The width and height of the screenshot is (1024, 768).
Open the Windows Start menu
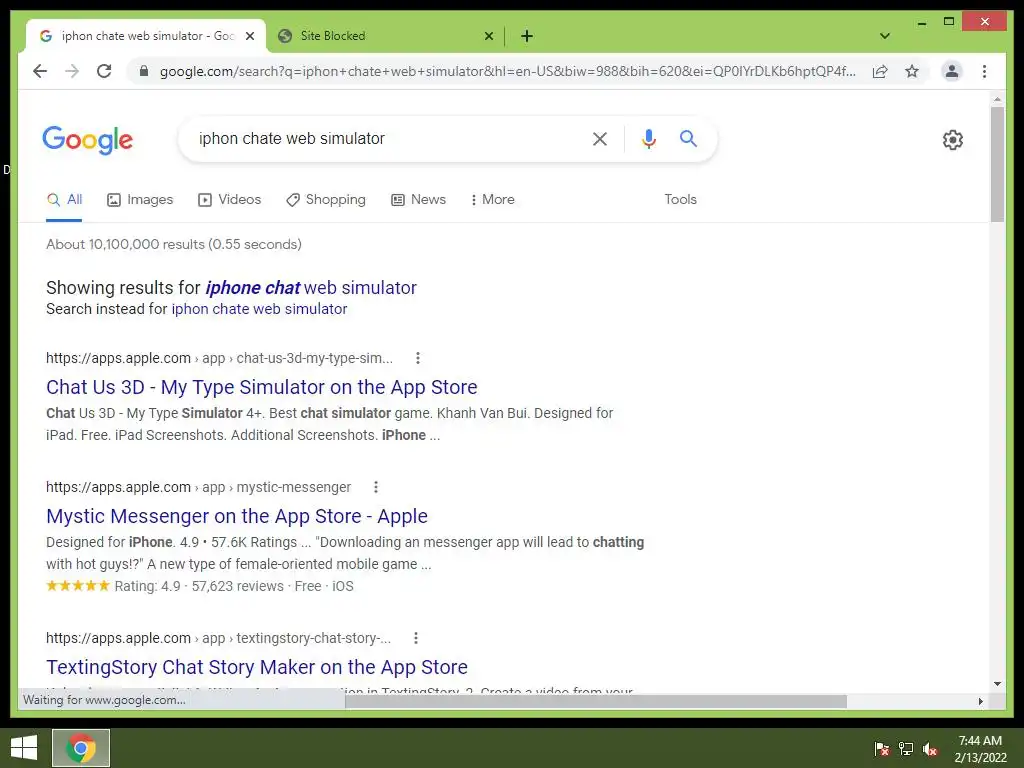24,748
